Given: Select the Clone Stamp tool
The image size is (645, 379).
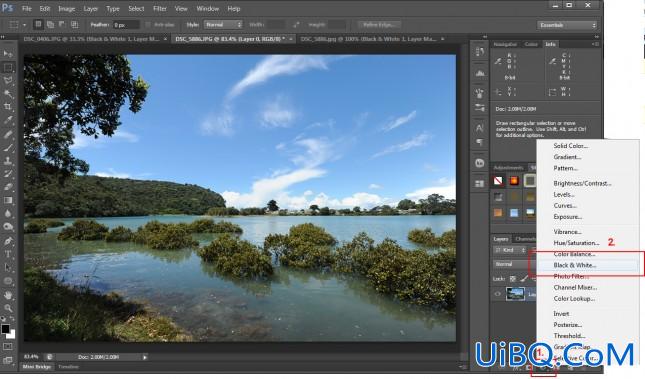Looking at the screenshot, I should tap(8, 160).
